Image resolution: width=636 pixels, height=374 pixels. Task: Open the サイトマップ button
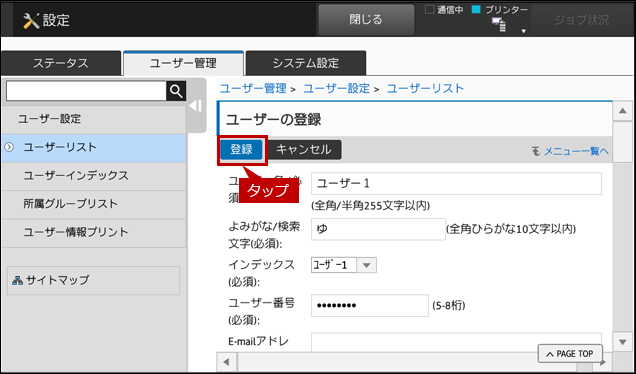coord(93,280)
